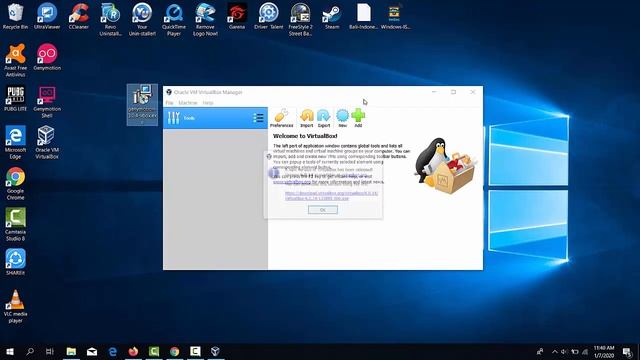Image resolution: width=640 pixels, height=360 pixels.
Task: Click OK in the update notification dialog
Action: tap(322, 210)
